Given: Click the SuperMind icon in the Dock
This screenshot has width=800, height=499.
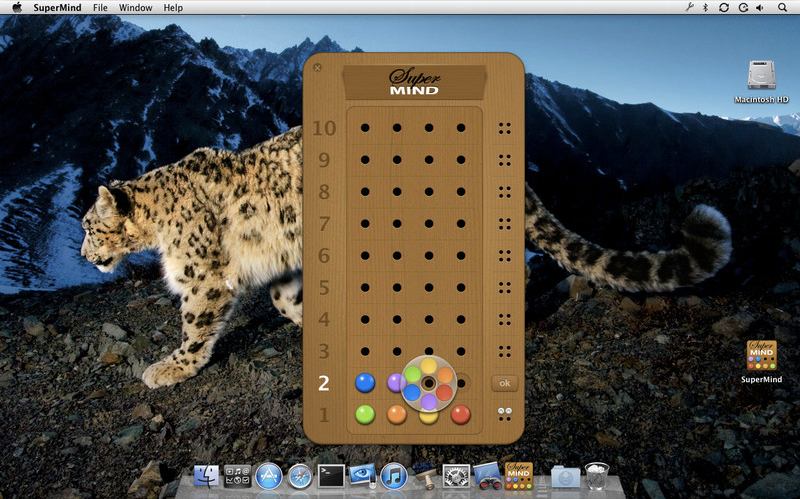Looking at the screenshot, I should [x=519, y=476].
